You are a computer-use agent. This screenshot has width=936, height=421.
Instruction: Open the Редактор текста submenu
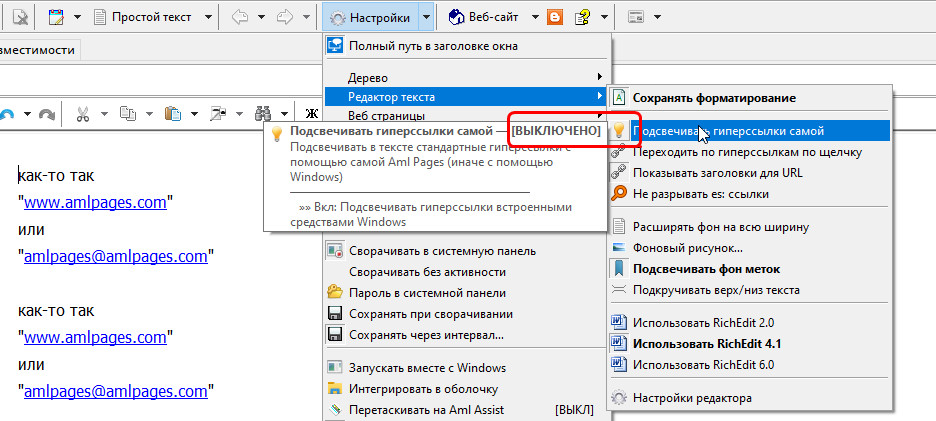(465, 96)
